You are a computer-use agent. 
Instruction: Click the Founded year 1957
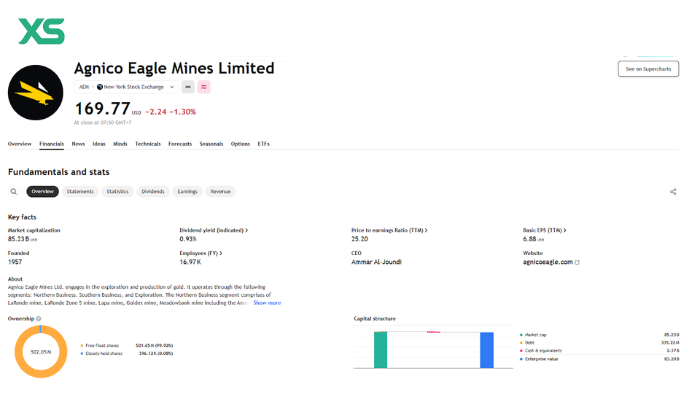point(15,262)
